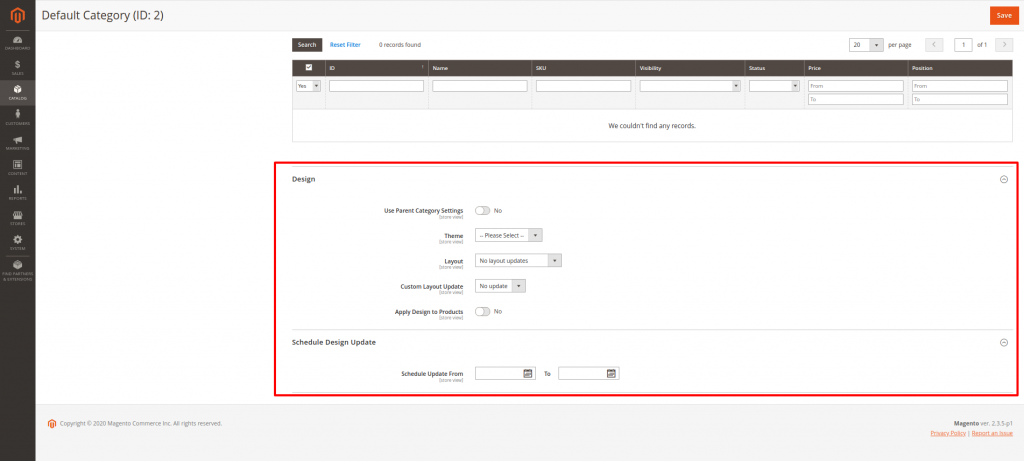Open the Layout dropdown

tap(518, 260)
